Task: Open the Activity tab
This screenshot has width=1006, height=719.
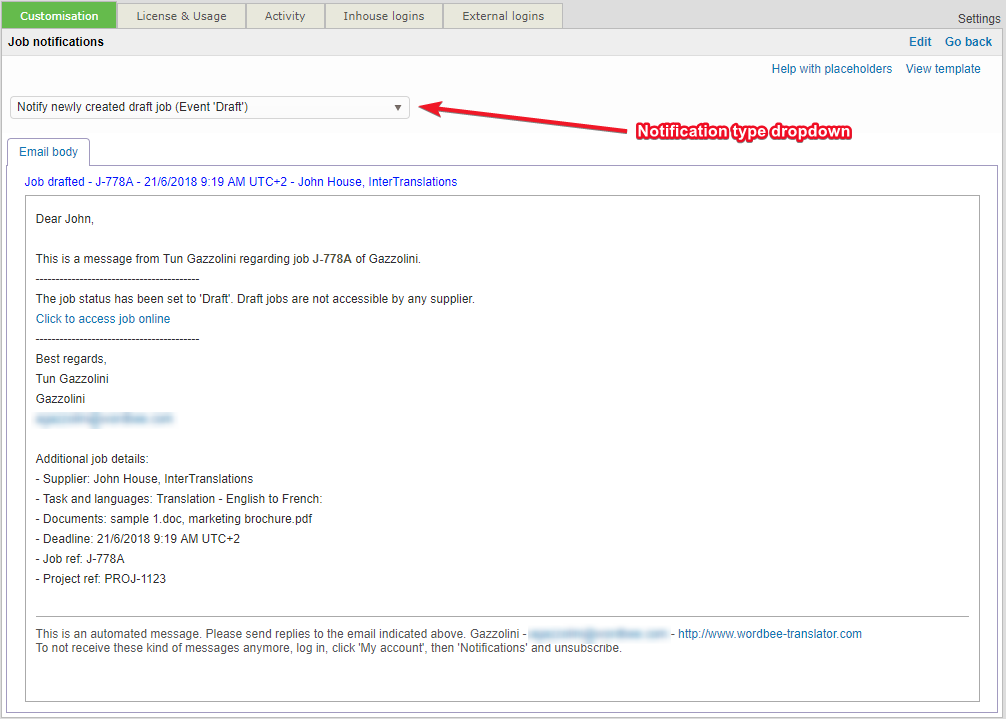Action: tap(285, 15)
